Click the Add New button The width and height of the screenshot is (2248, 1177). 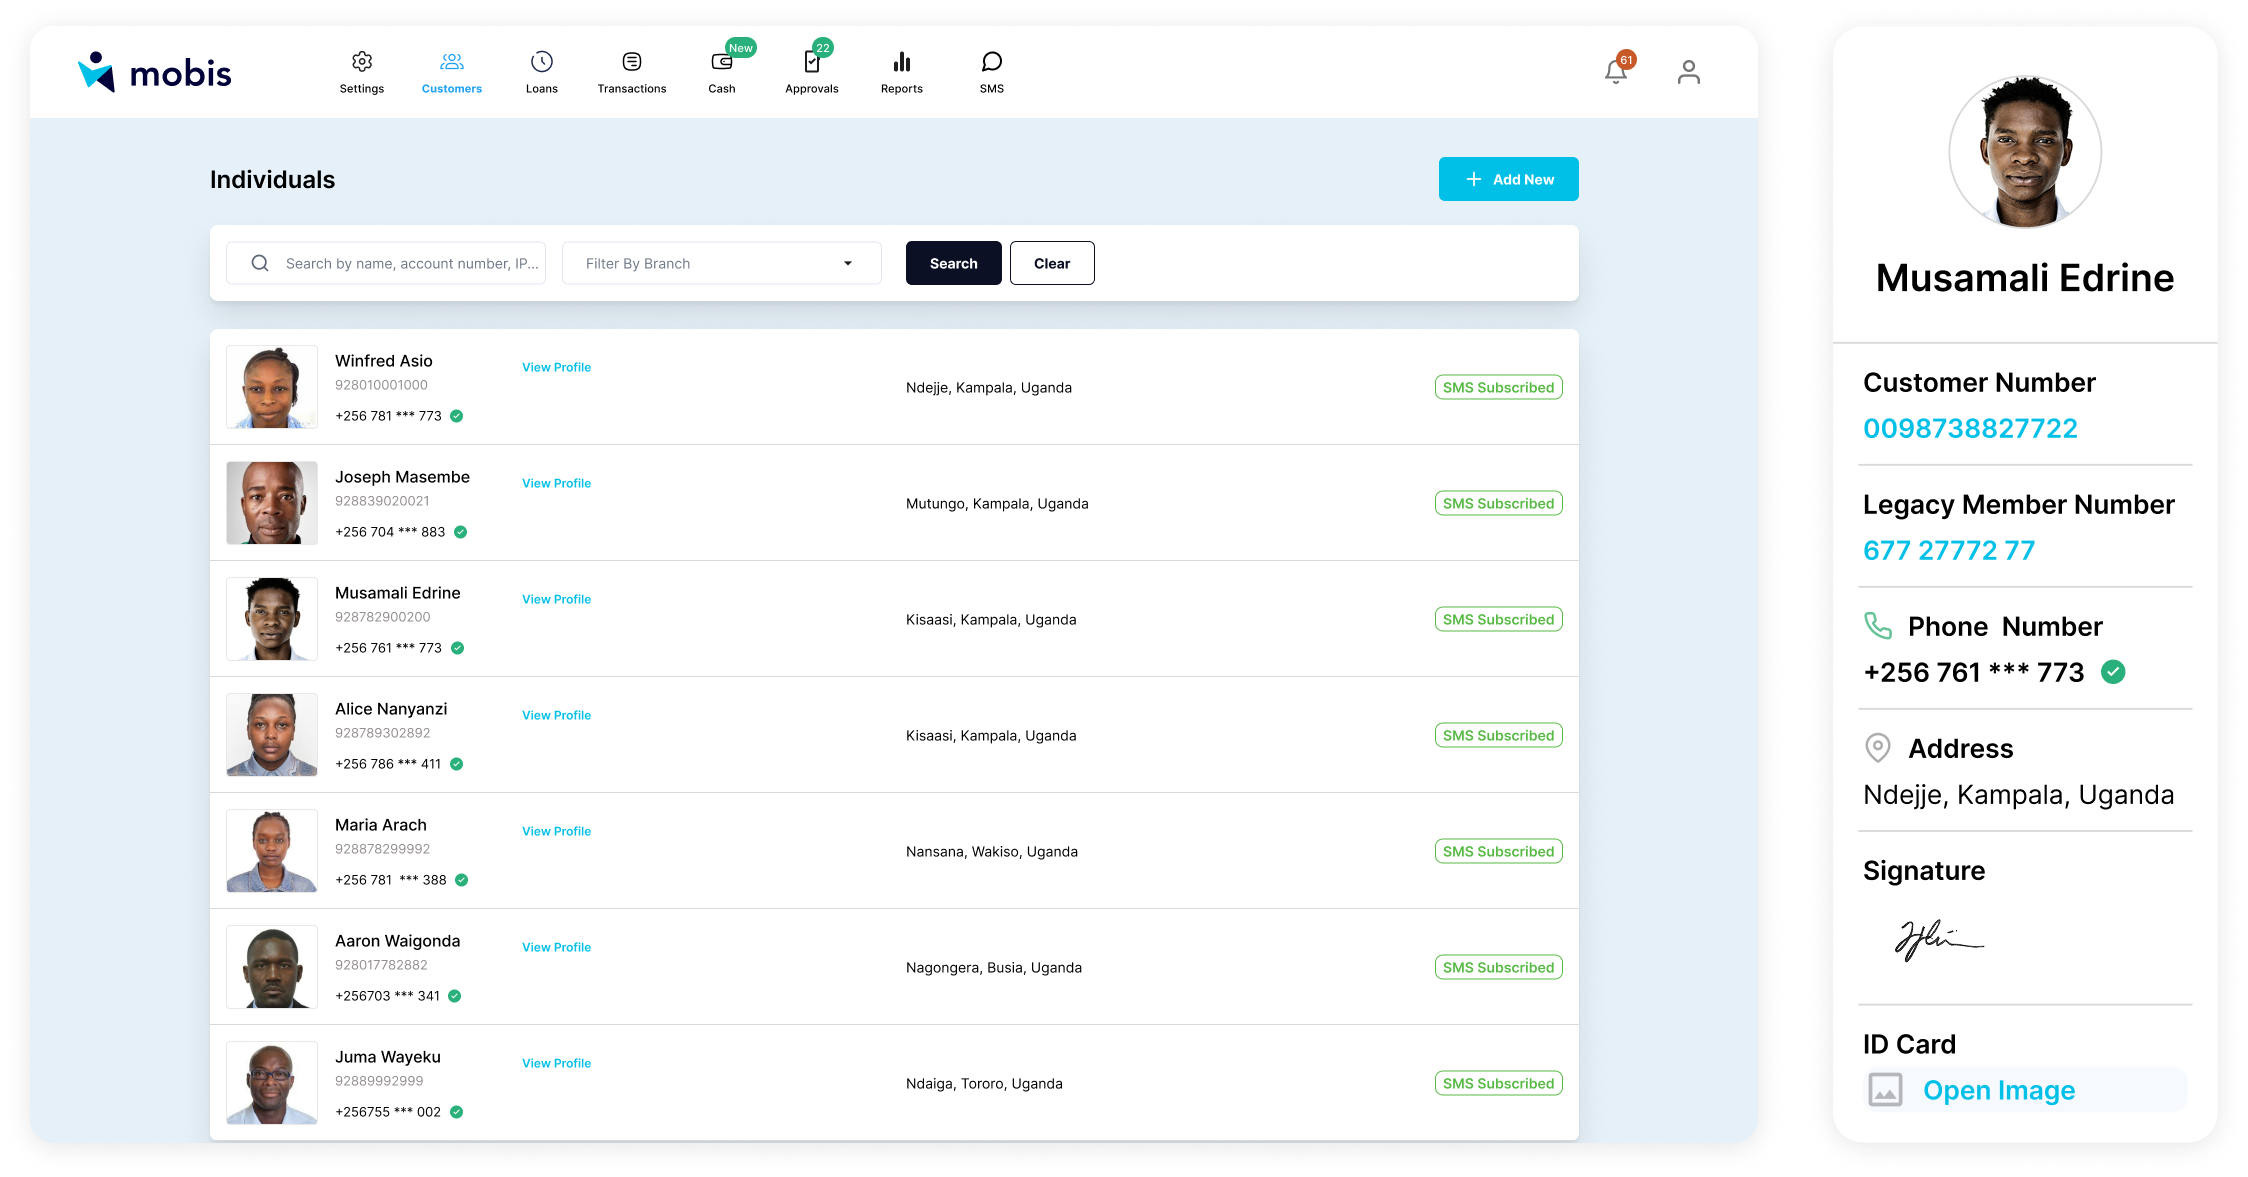point(1508,179)
